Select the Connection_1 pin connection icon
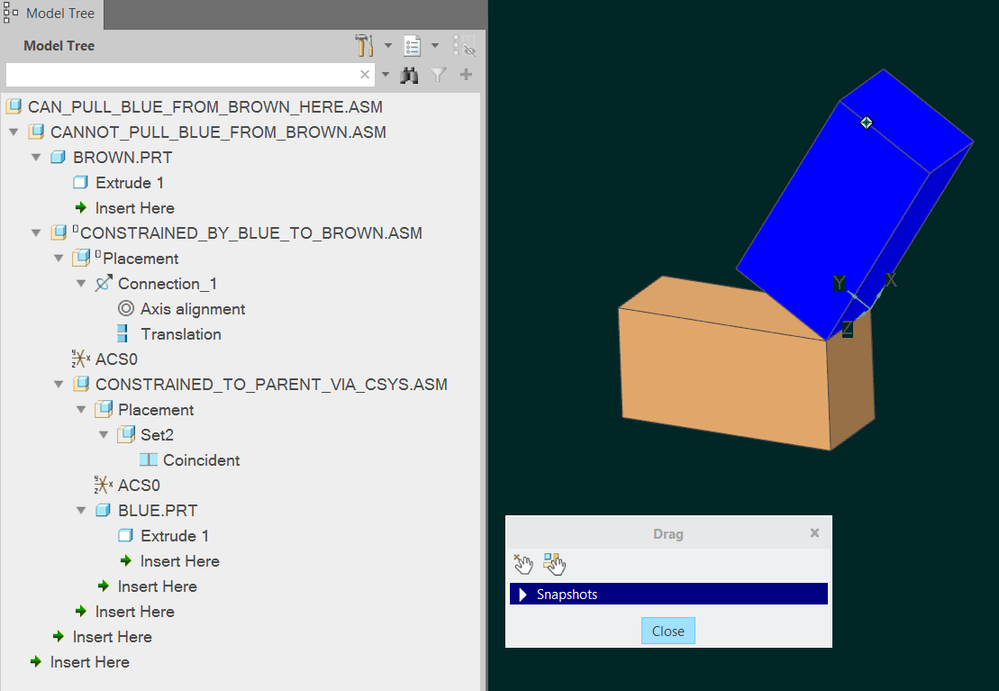Image resolution: width=999 pixels, height=691 pixels. click(x=103, y=283)
